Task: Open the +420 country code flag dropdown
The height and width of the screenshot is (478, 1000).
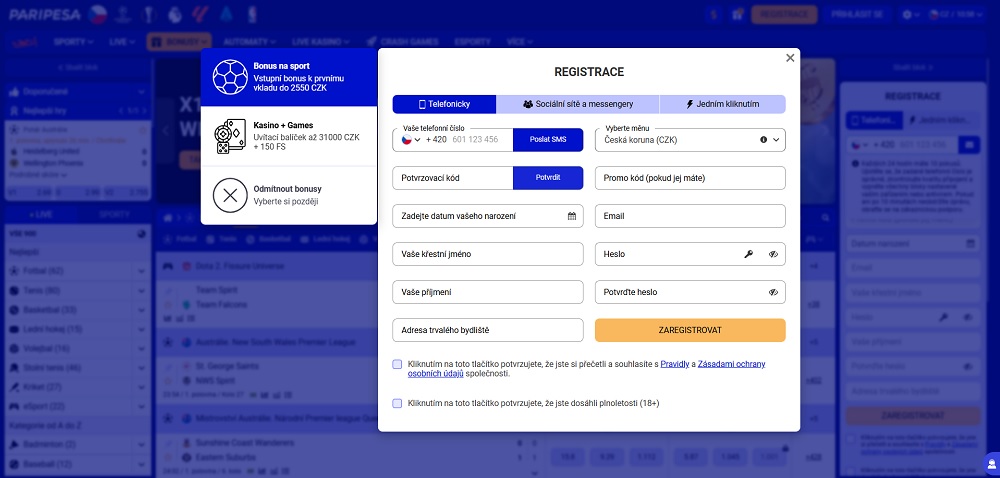Action: point(411,140)
